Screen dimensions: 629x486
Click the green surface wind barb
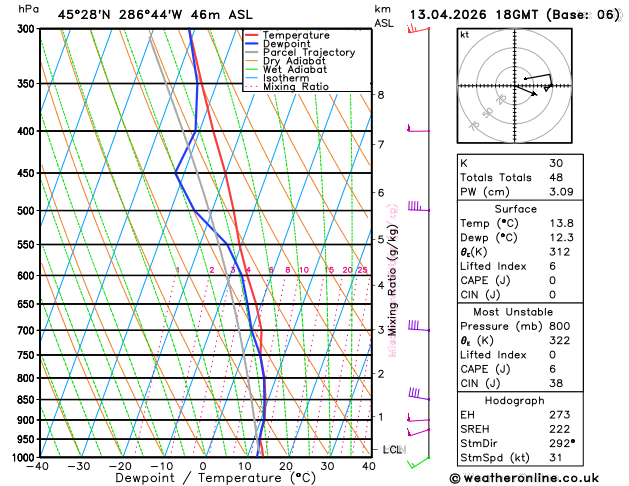point(418,462)
